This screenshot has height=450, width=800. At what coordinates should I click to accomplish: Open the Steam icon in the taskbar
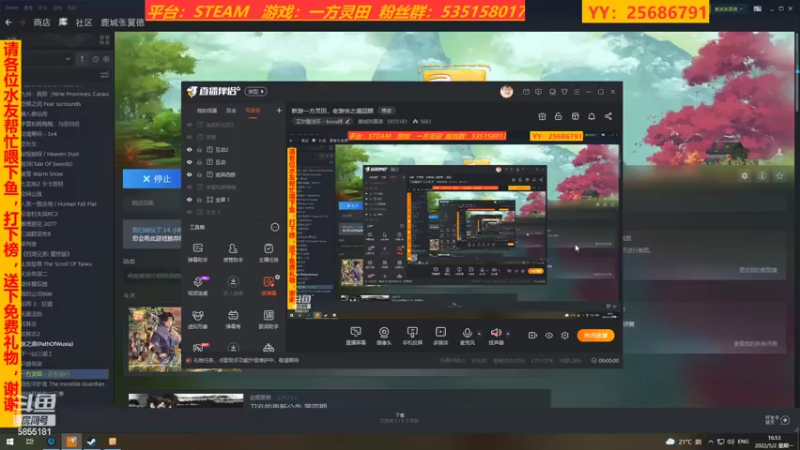(92, 441)
